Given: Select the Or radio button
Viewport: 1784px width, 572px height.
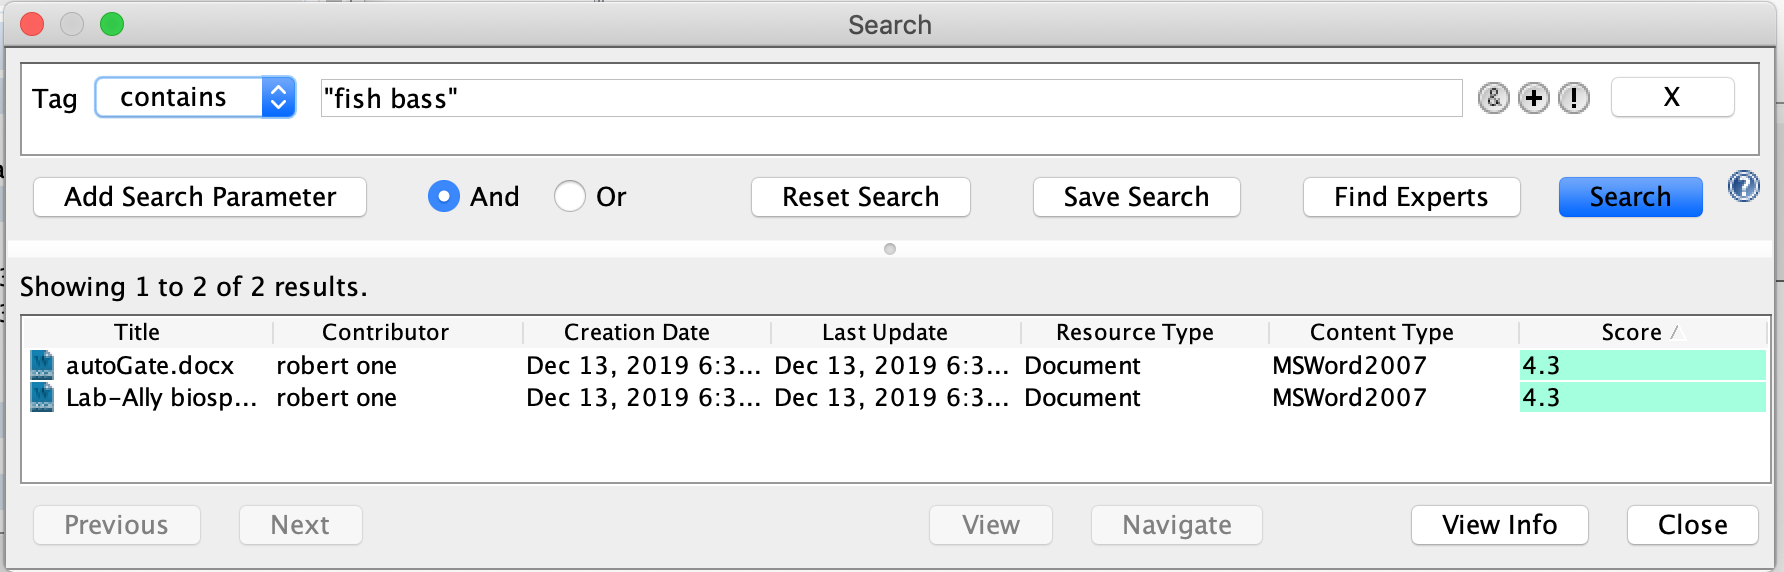Looking at the screenshot, I should tap(570, 197).
